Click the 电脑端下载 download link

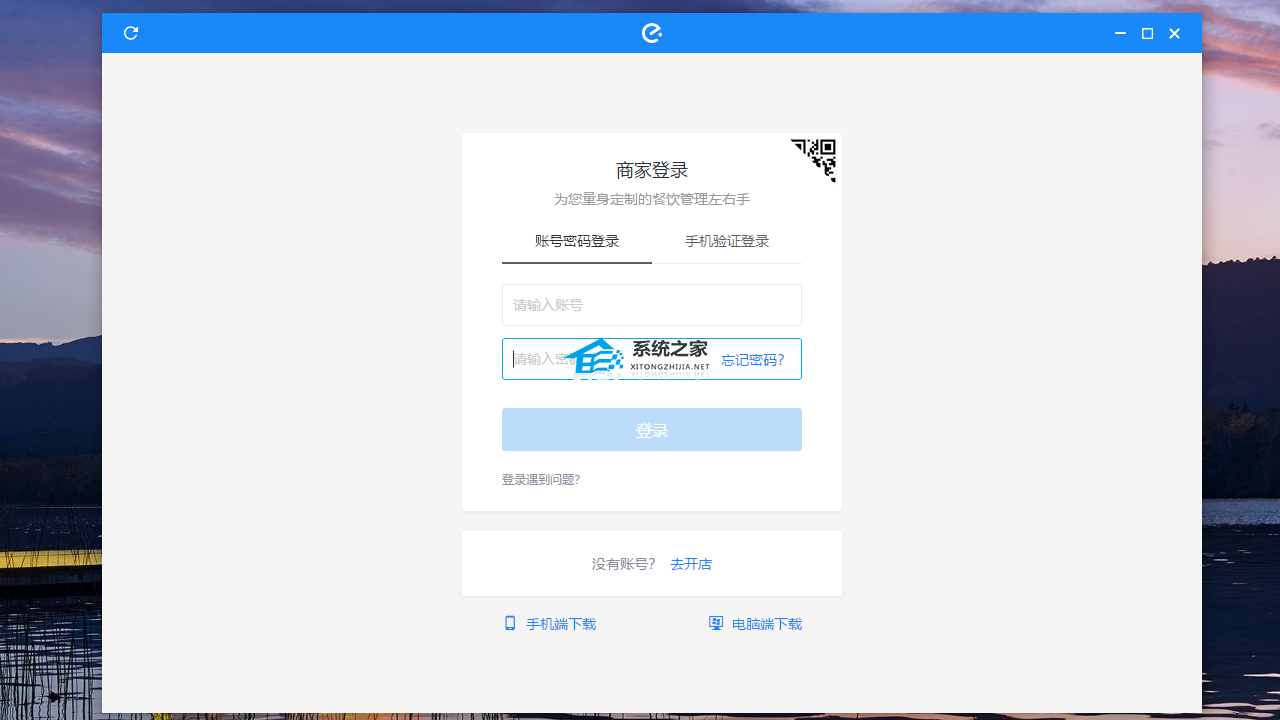pyautogui.click(x=767, y=623)
